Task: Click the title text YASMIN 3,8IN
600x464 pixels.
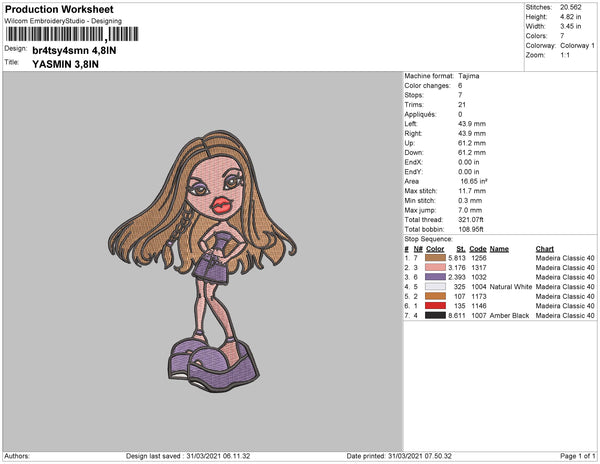Action: 65,64
